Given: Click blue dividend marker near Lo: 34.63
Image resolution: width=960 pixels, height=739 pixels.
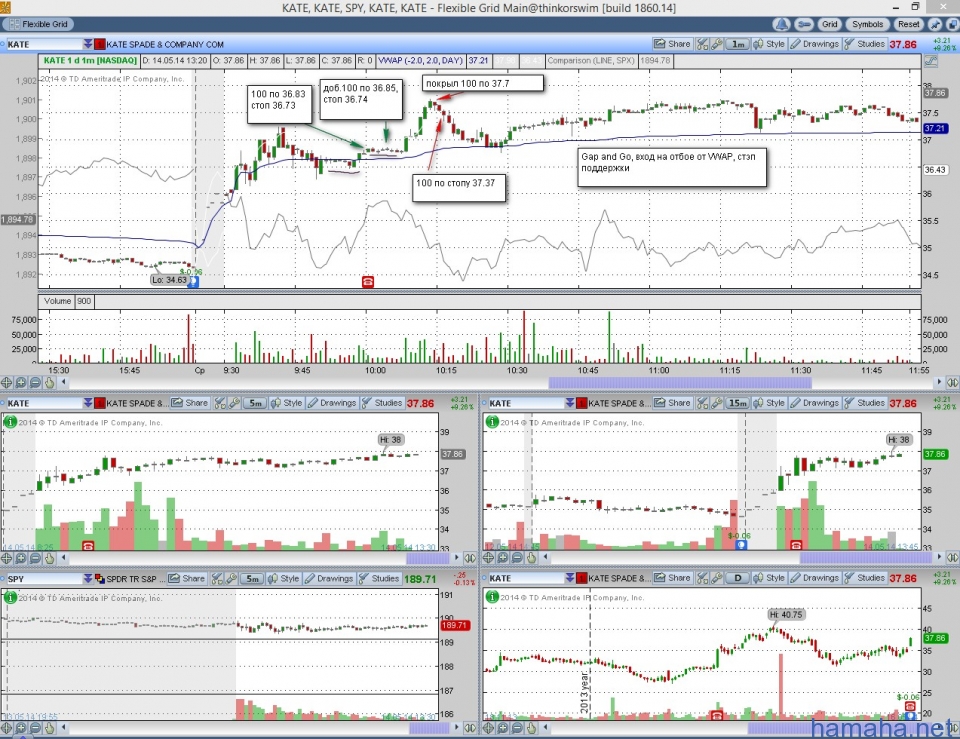Looking at the screenshot, I should coord(193,282).
